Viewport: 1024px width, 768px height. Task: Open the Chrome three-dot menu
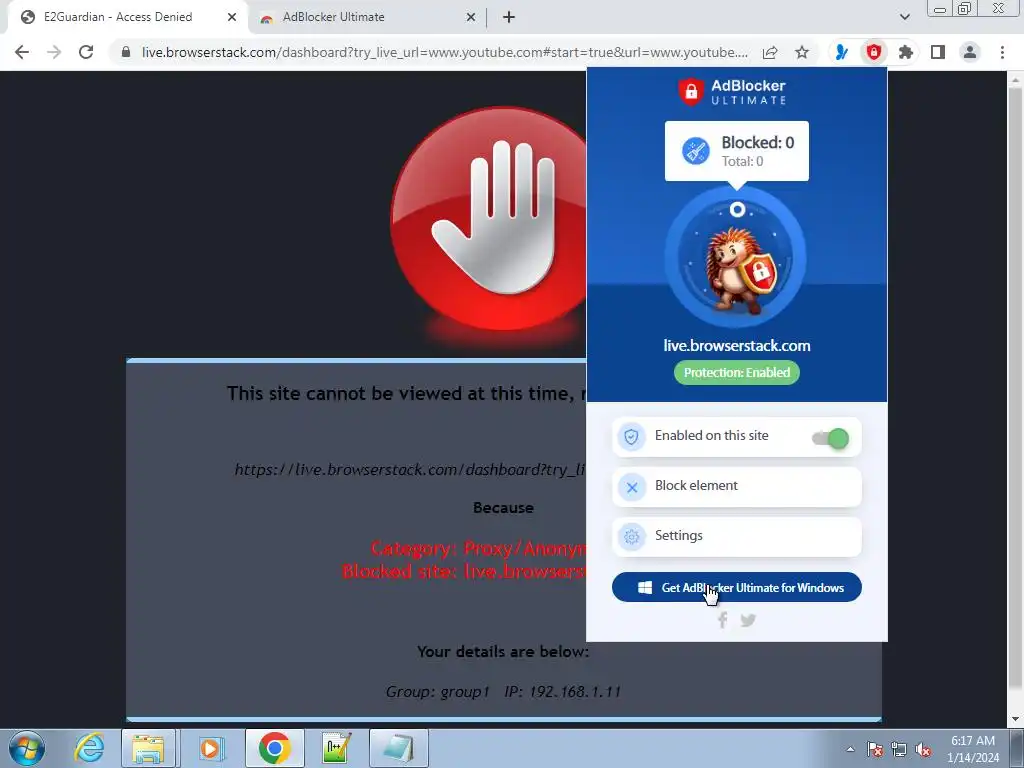(x=1002, y=52)
